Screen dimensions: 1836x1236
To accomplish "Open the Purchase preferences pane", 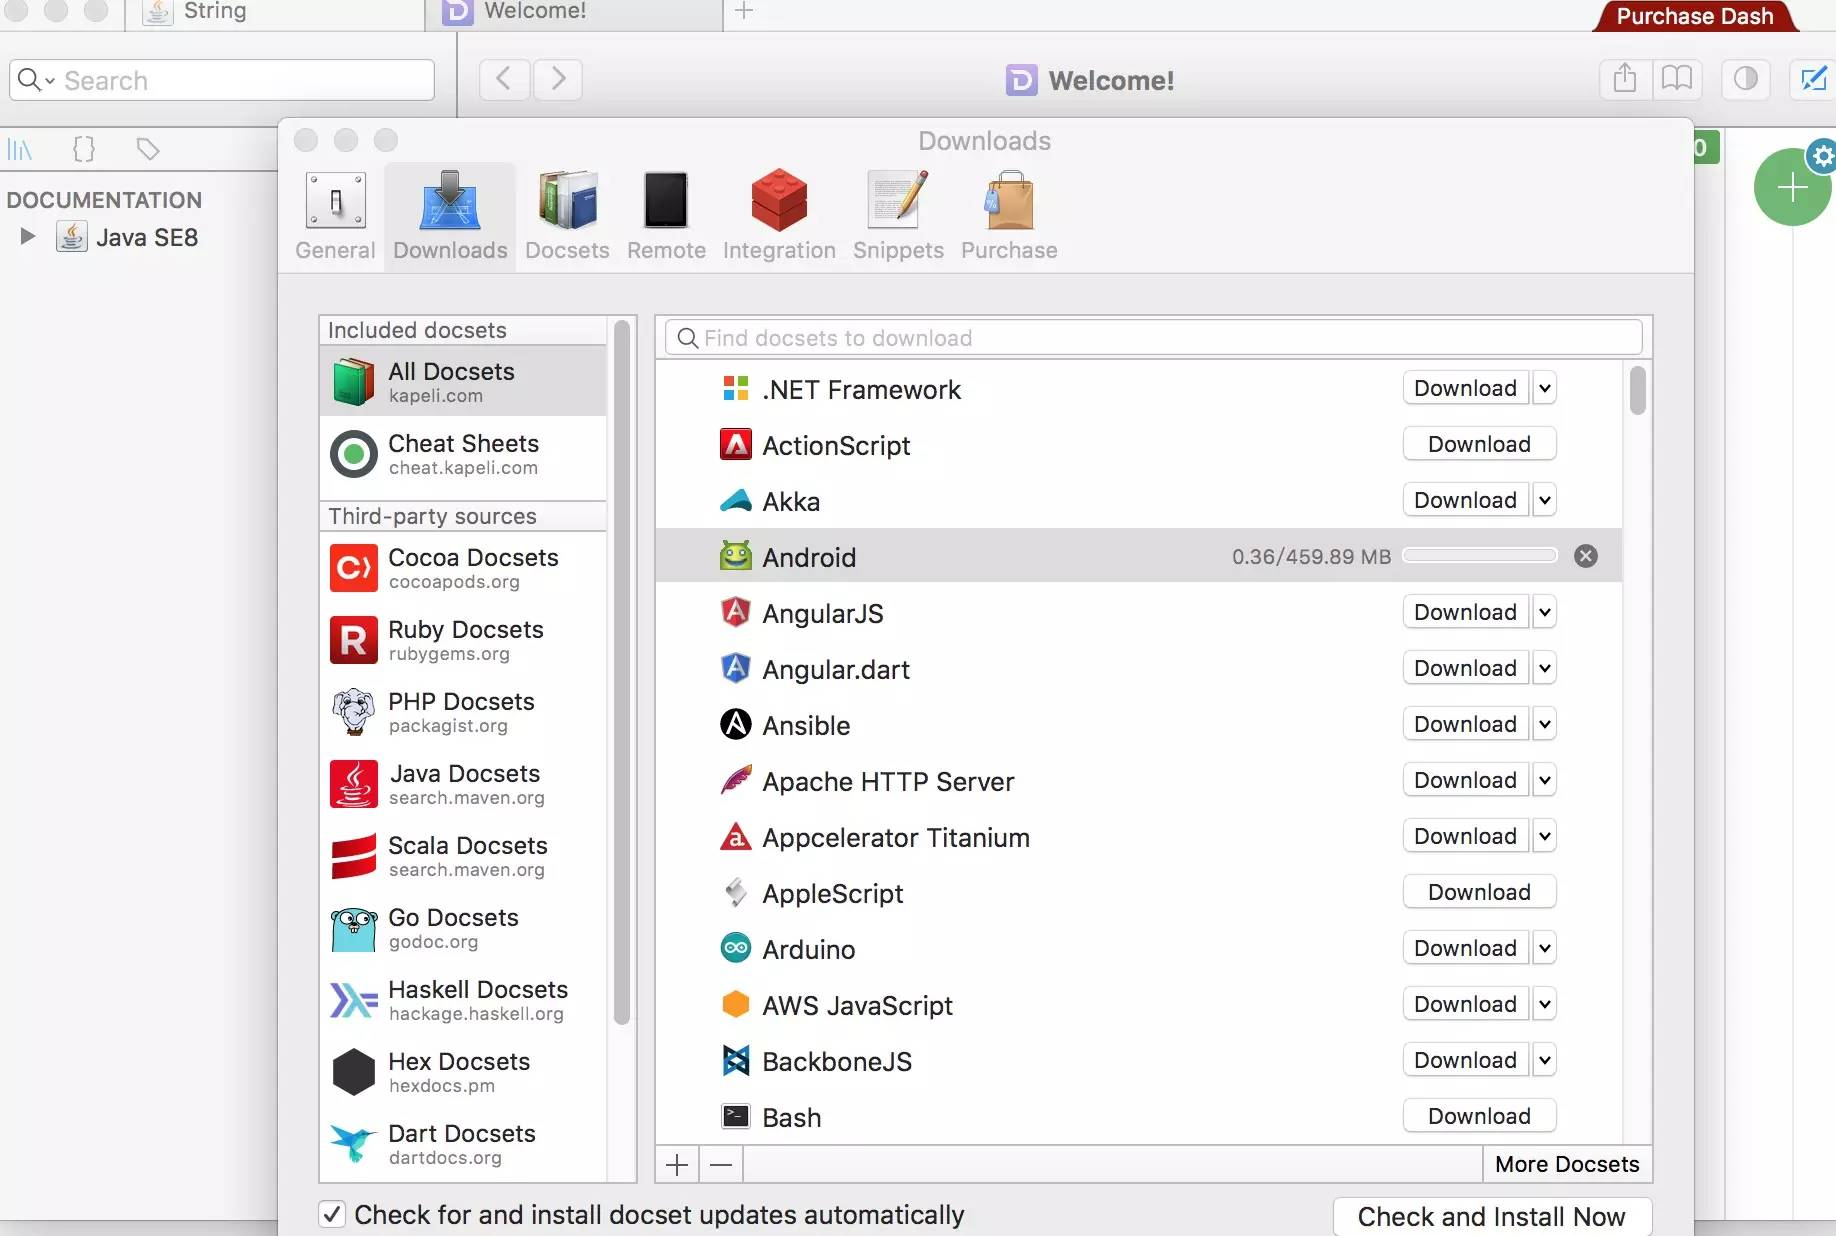I will (x=1009, y=216).
